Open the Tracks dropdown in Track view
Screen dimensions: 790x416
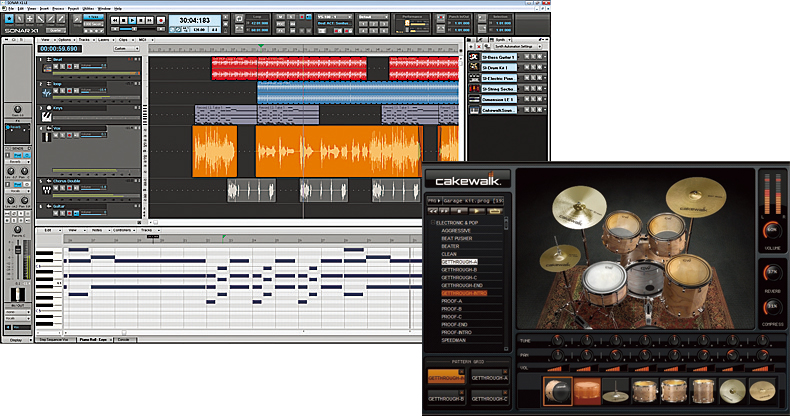tap(85, 40)
